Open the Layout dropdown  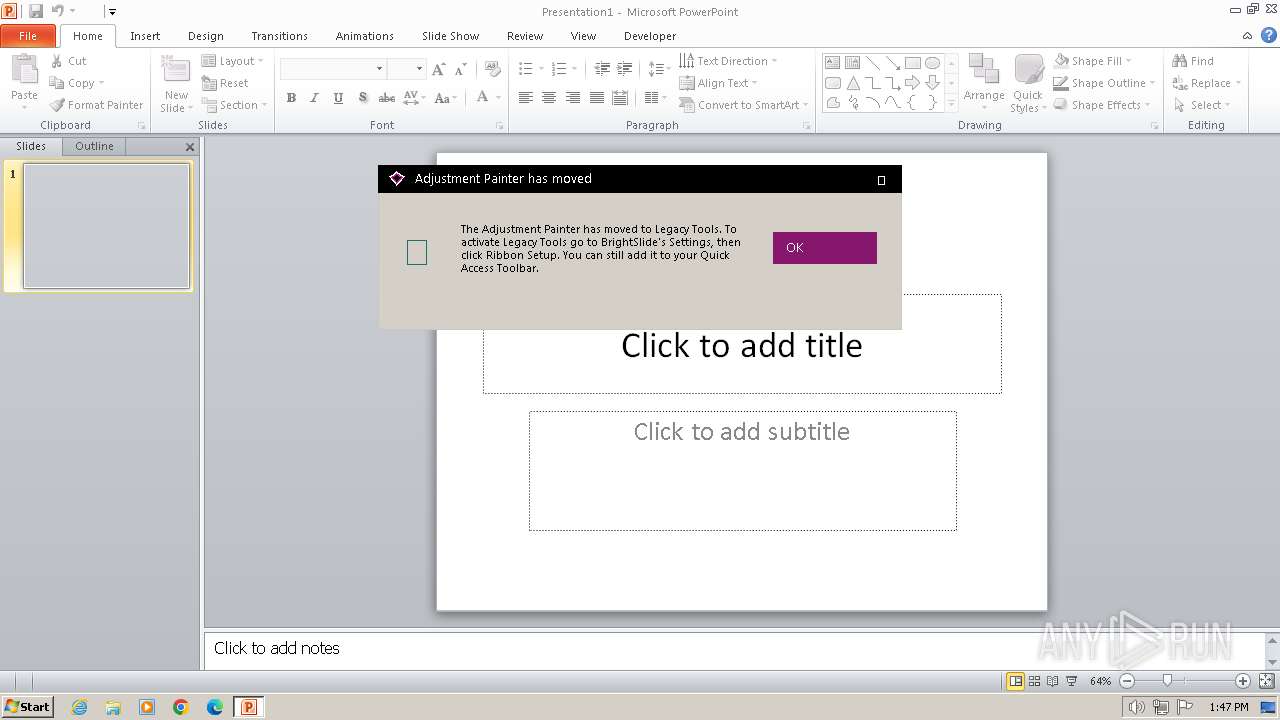[232, 61]
